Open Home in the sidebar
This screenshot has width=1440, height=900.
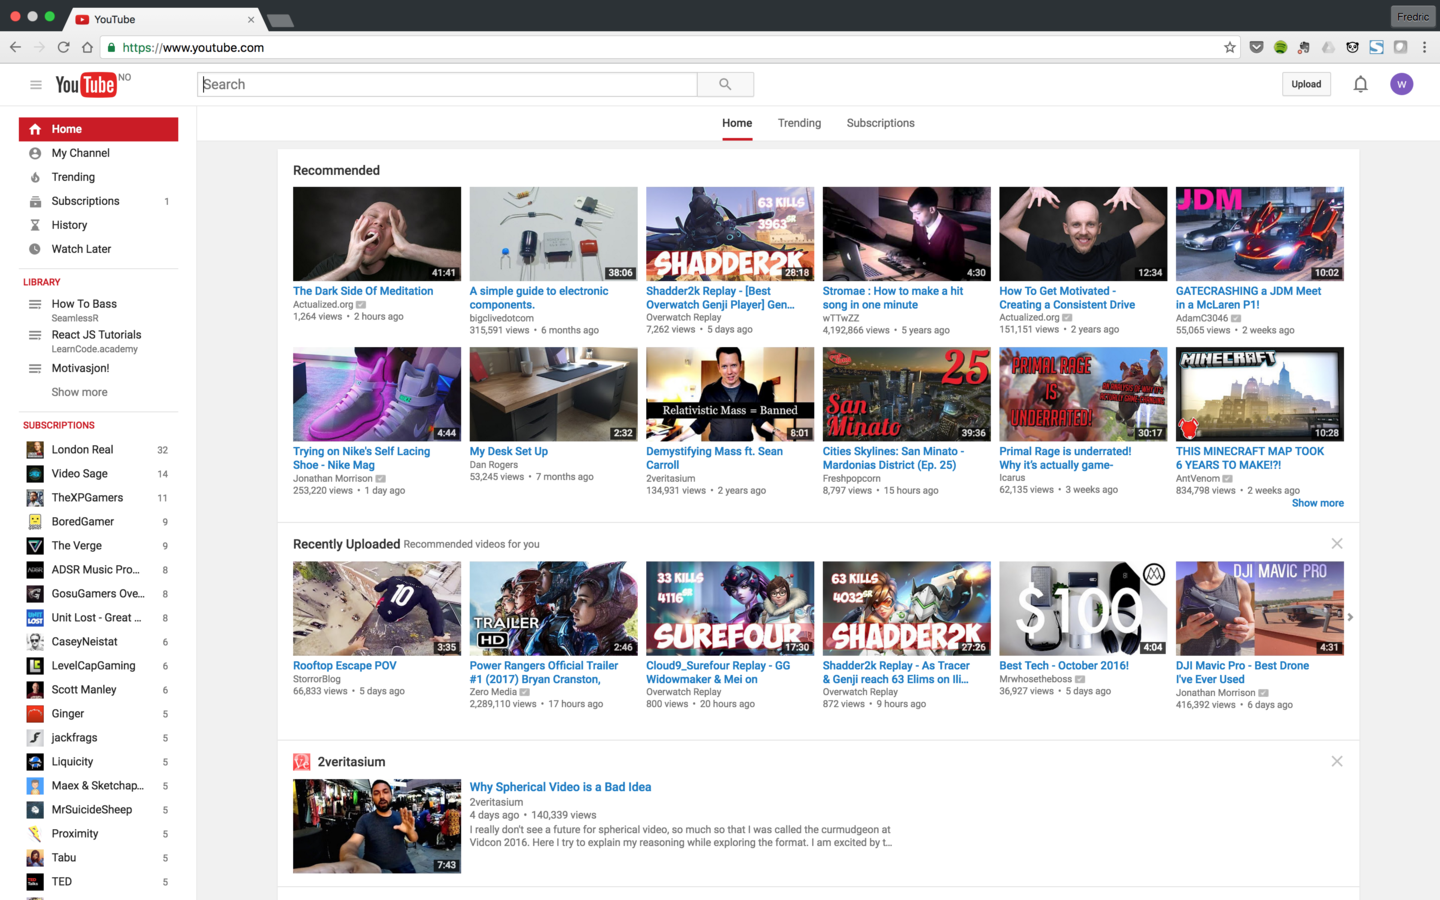click(x=98, y=129)
